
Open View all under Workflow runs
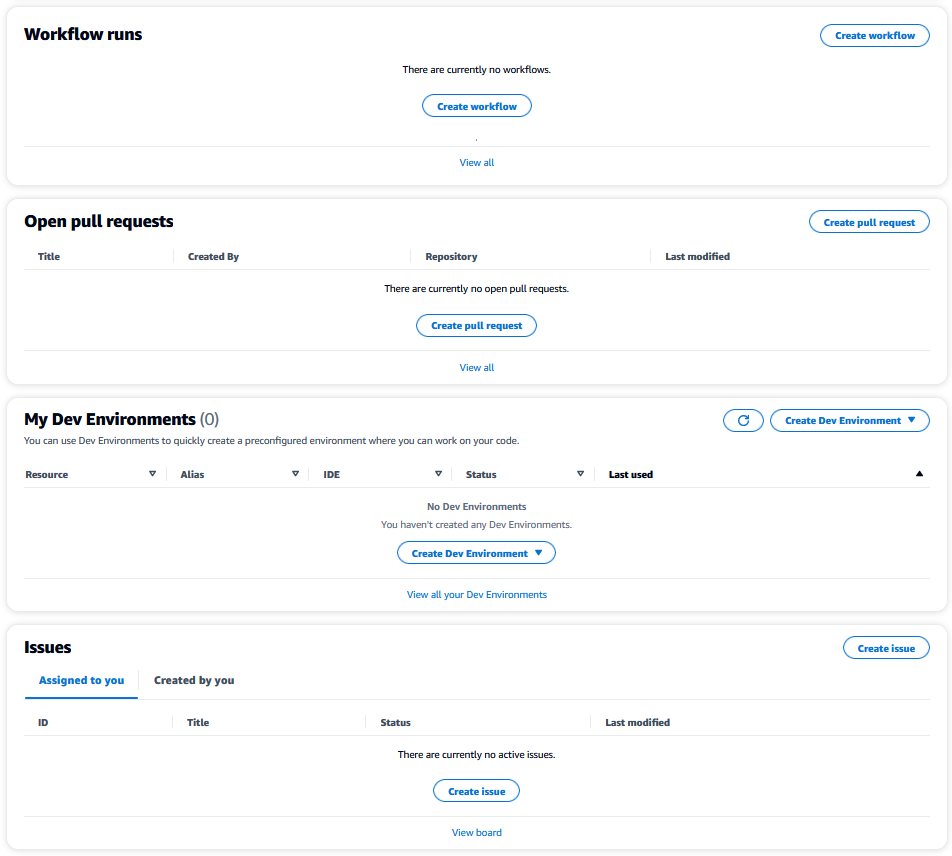coord(476,162)
